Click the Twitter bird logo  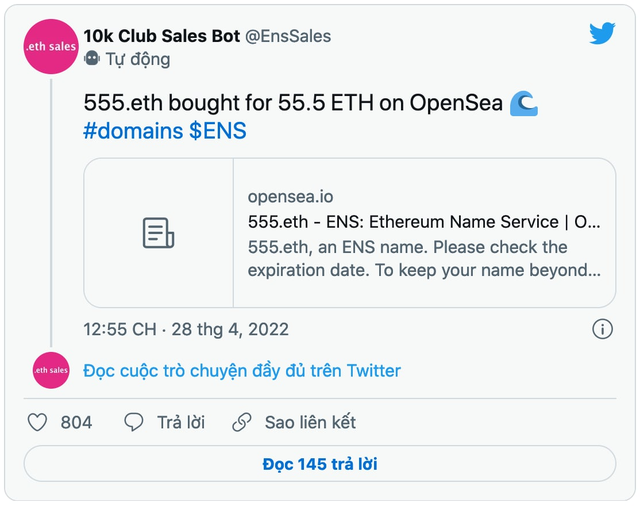pos(602,33)
